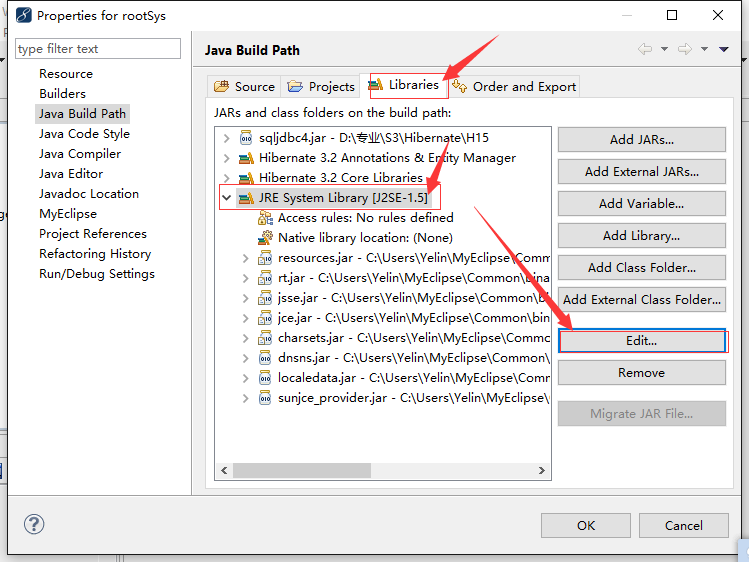Select Javadoc Location category
Viewport: 749px width, 562px height.
89,194
